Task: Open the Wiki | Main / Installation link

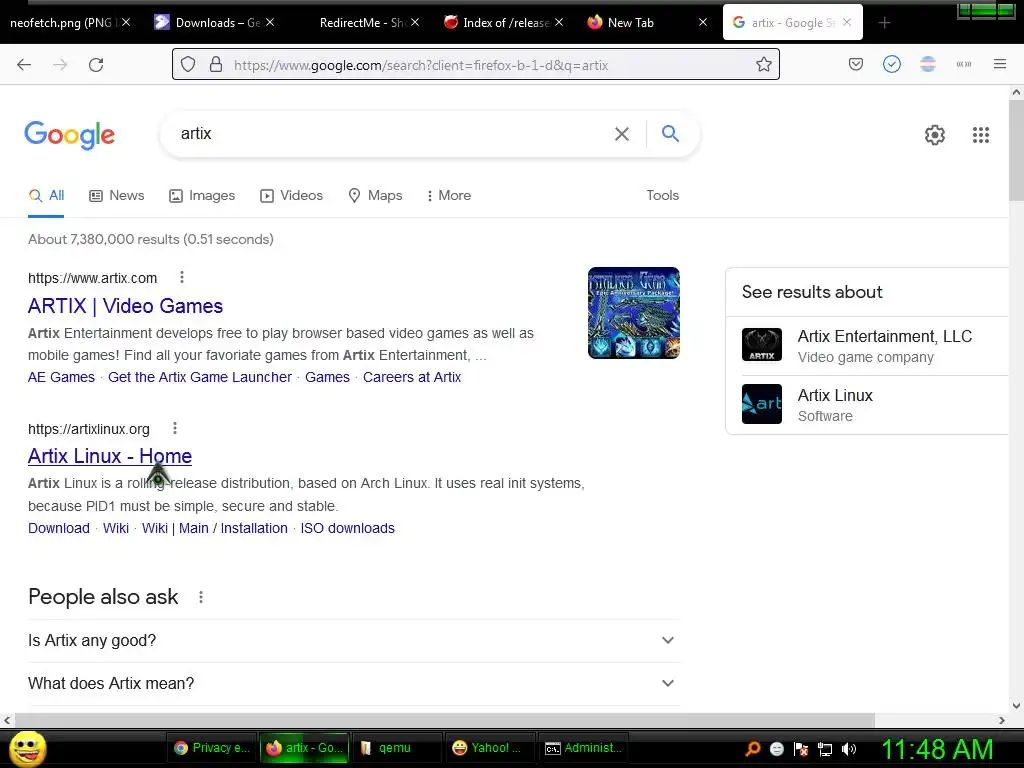Action: coord(215,528)
